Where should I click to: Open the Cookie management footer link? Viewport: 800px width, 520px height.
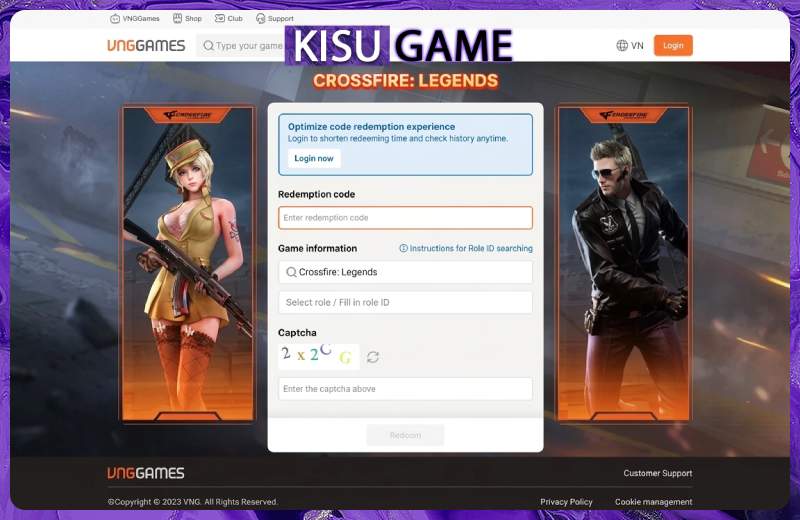[654, 502]
